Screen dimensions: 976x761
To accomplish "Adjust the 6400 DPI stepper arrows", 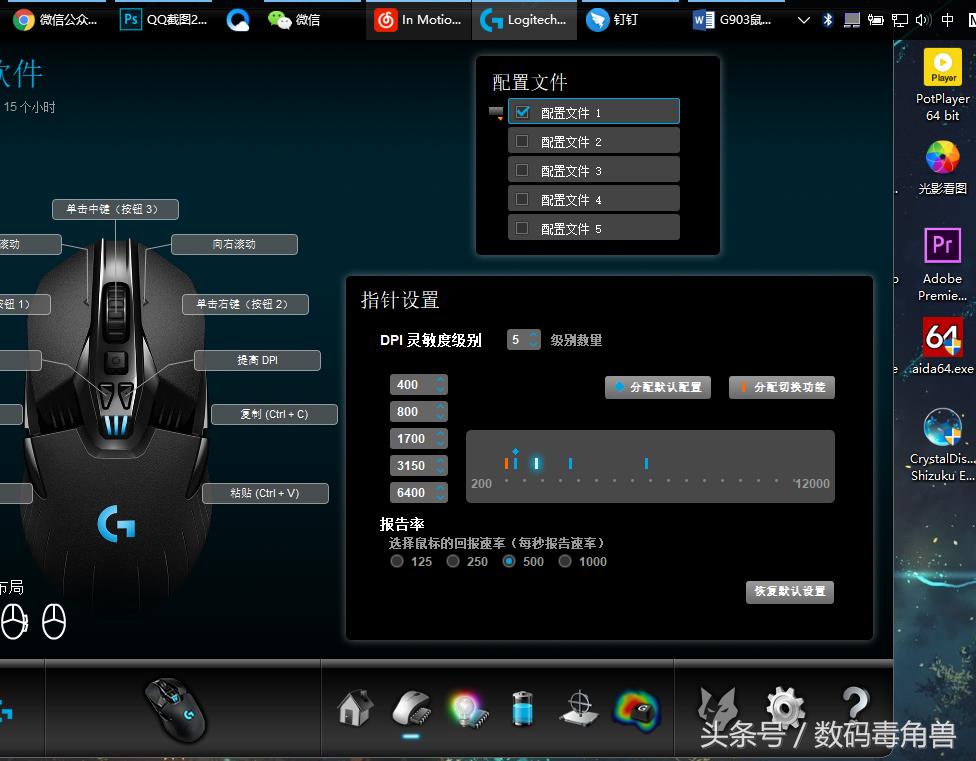I will (441, 493).
